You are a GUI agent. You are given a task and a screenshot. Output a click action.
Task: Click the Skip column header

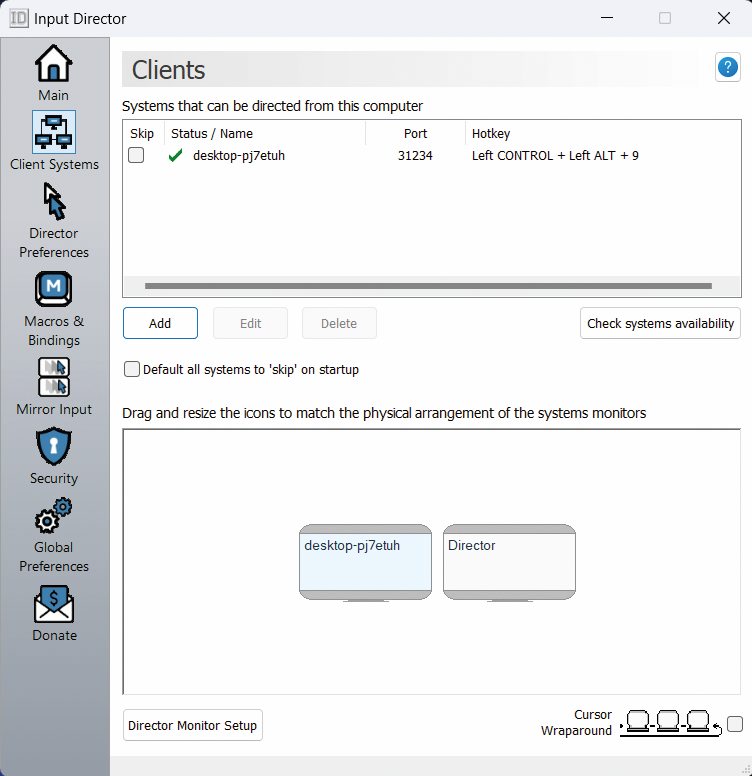pyautogui.click(x=142, y=134)
